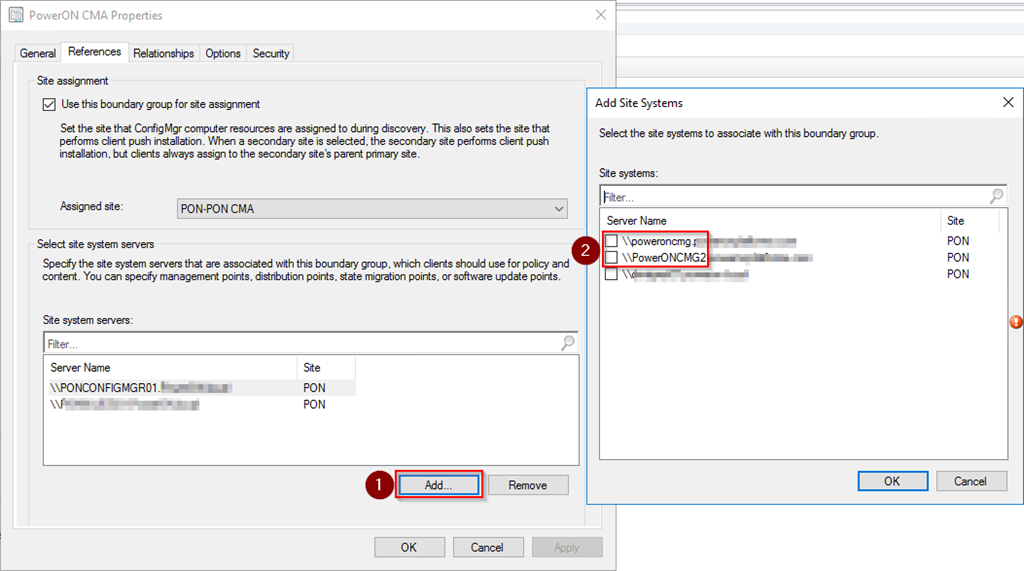Select the Options tab

pyautogui.click(x=223, y=53)
